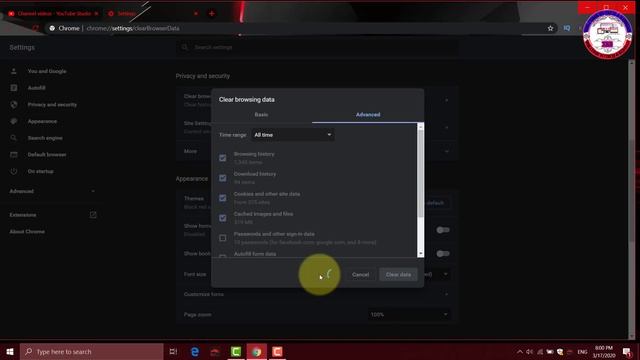The height and width of the screenshot is (360, 640).
Task: Click Cancel in Clear browsing data dialog
Action: [x=360, y=274]
